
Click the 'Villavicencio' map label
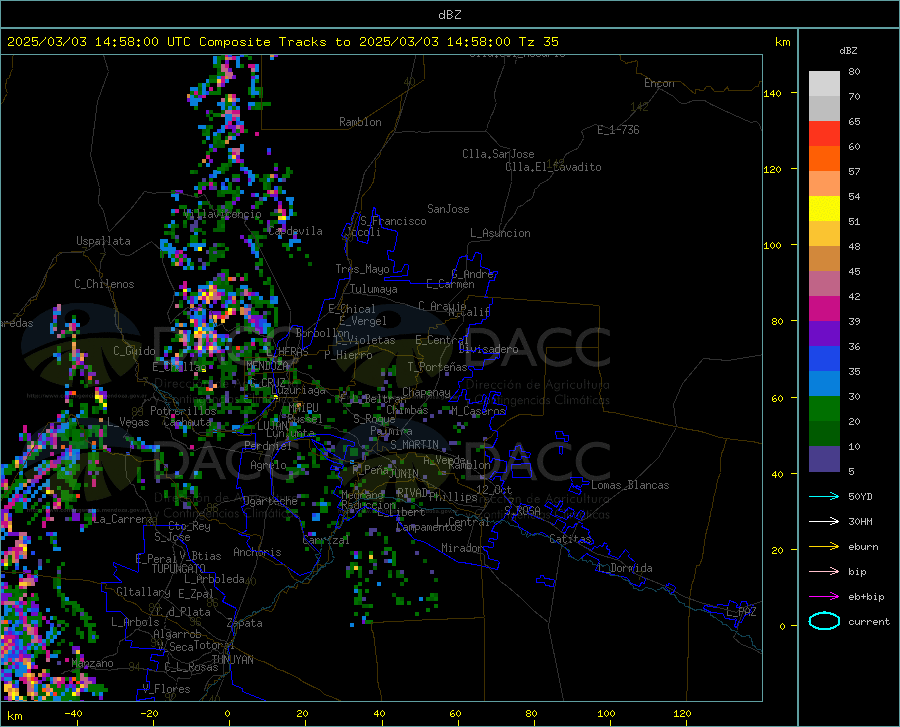click(x=223, y=214)
